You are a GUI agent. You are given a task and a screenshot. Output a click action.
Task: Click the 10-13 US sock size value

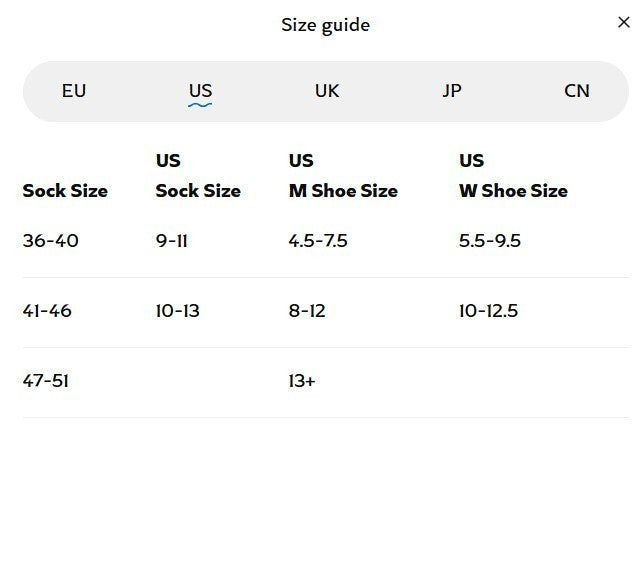coord(177,311)
